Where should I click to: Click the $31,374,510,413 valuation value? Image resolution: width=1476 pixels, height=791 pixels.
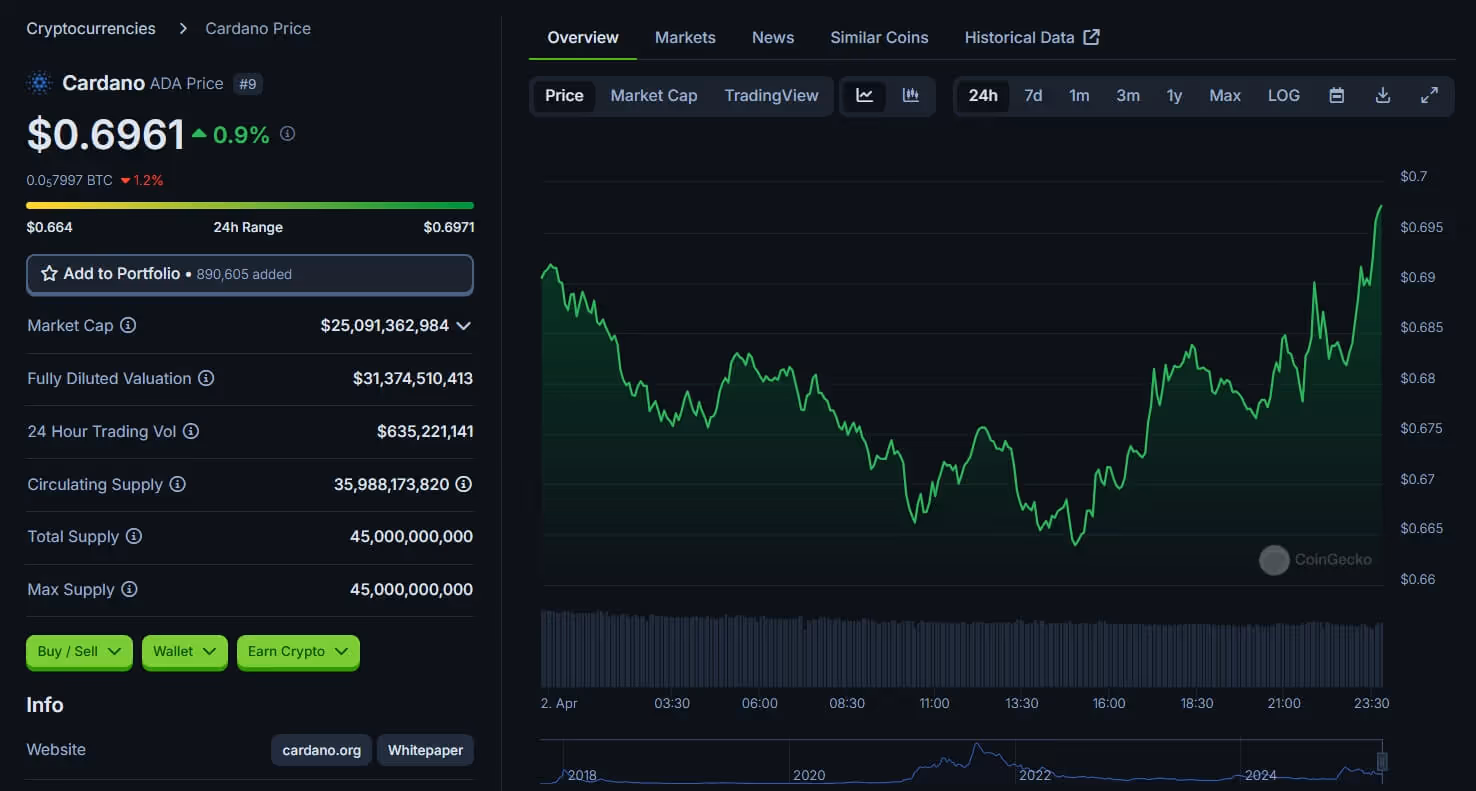coord(413,379)
